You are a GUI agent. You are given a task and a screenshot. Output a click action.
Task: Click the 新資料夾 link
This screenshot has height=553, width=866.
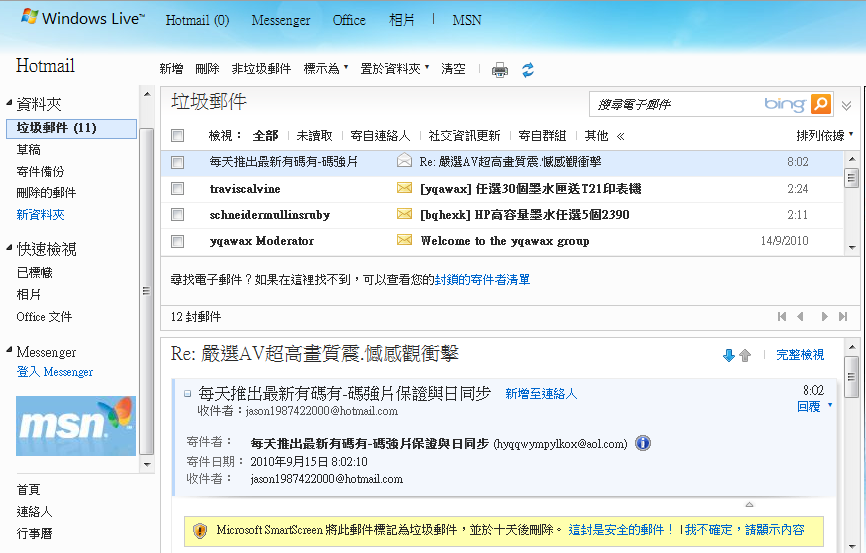[x=40, y=214]
